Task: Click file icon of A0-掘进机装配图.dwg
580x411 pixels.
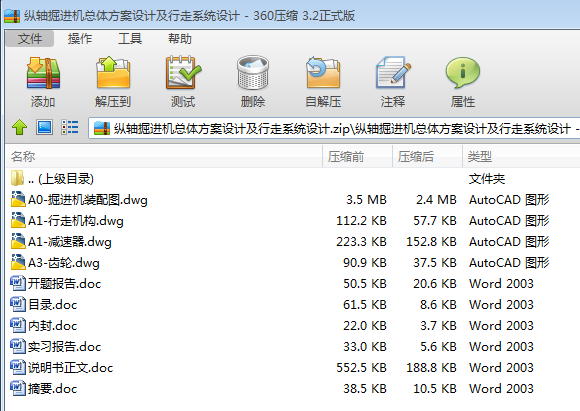Action: pos(18,199)
